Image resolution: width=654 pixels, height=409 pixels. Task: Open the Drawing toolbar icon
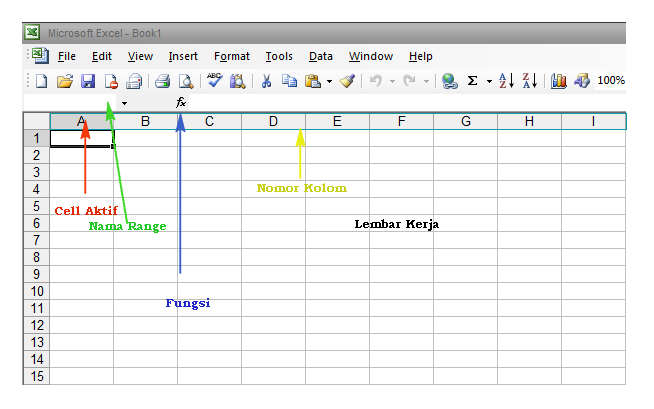[582, 80]
